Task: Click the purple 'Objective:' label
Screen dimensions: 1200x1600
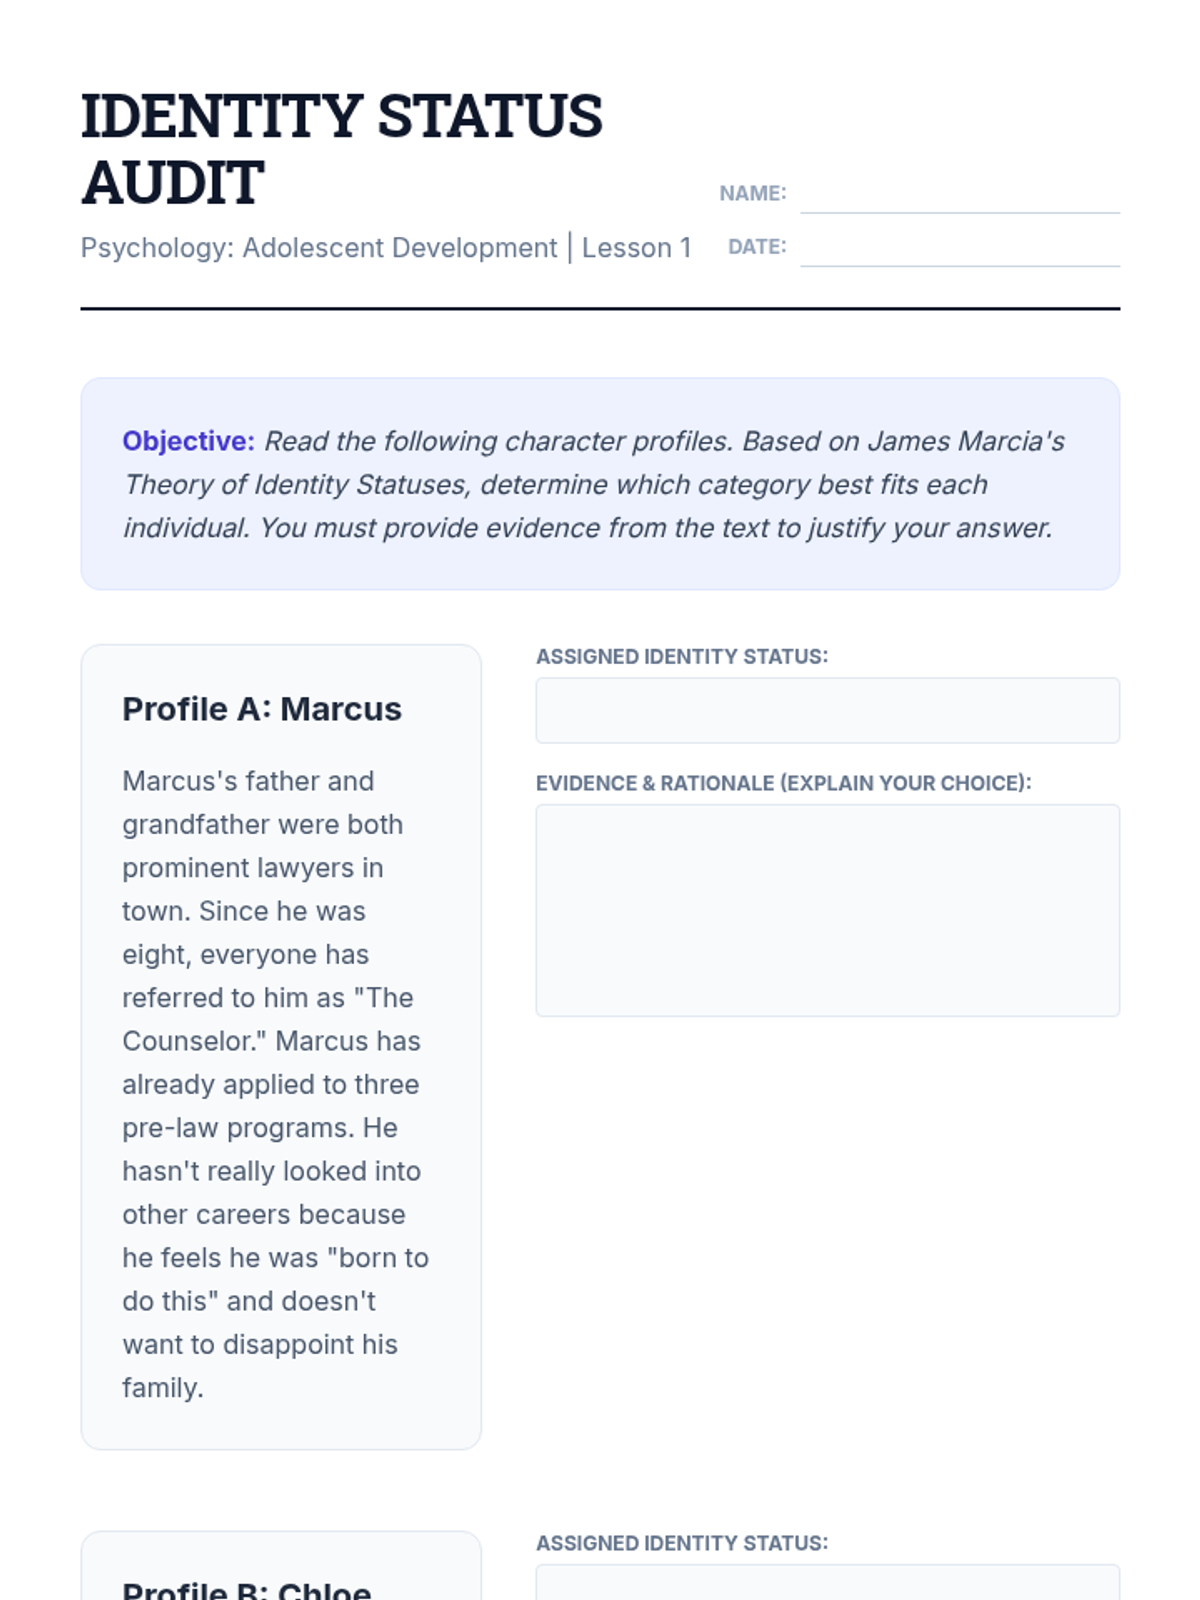Action: coord(188,441)
